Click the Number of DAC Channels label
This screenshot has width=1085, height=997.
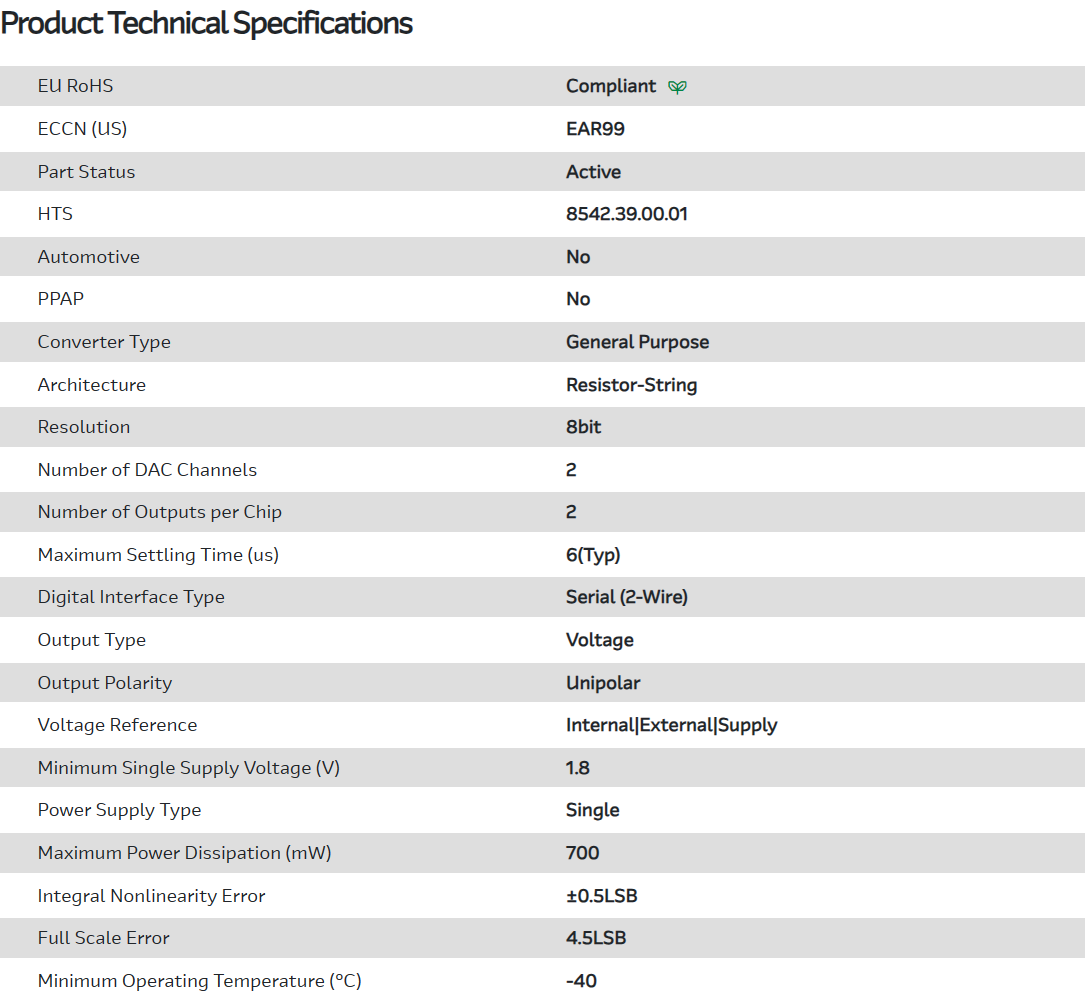147,470
